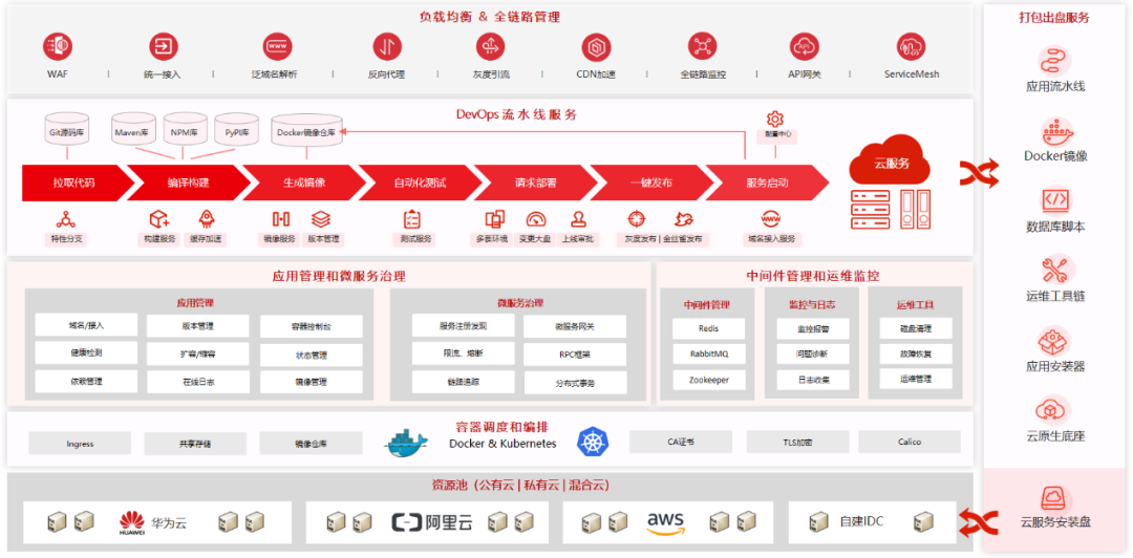Select the 灰度发布 target icon

635,218
